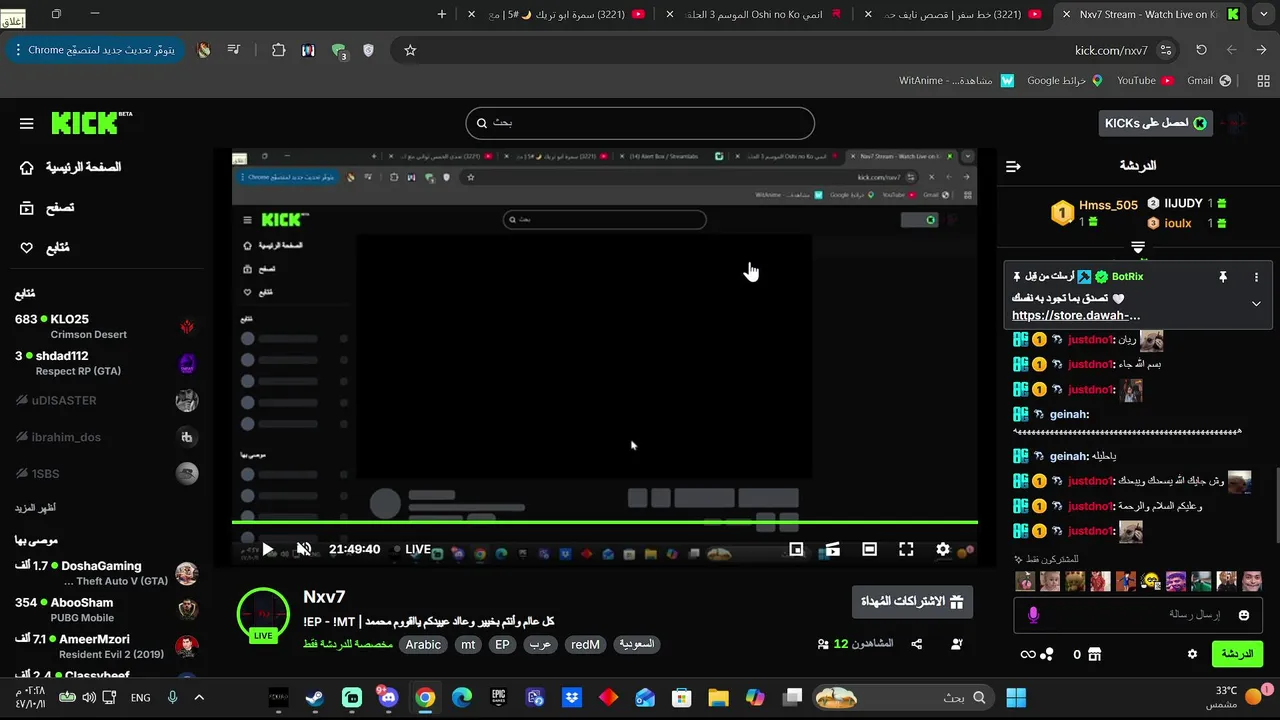Select offline channel ibrahim_dos
The height and width of the screenshot is (720, 1280).
pos(106,437)
